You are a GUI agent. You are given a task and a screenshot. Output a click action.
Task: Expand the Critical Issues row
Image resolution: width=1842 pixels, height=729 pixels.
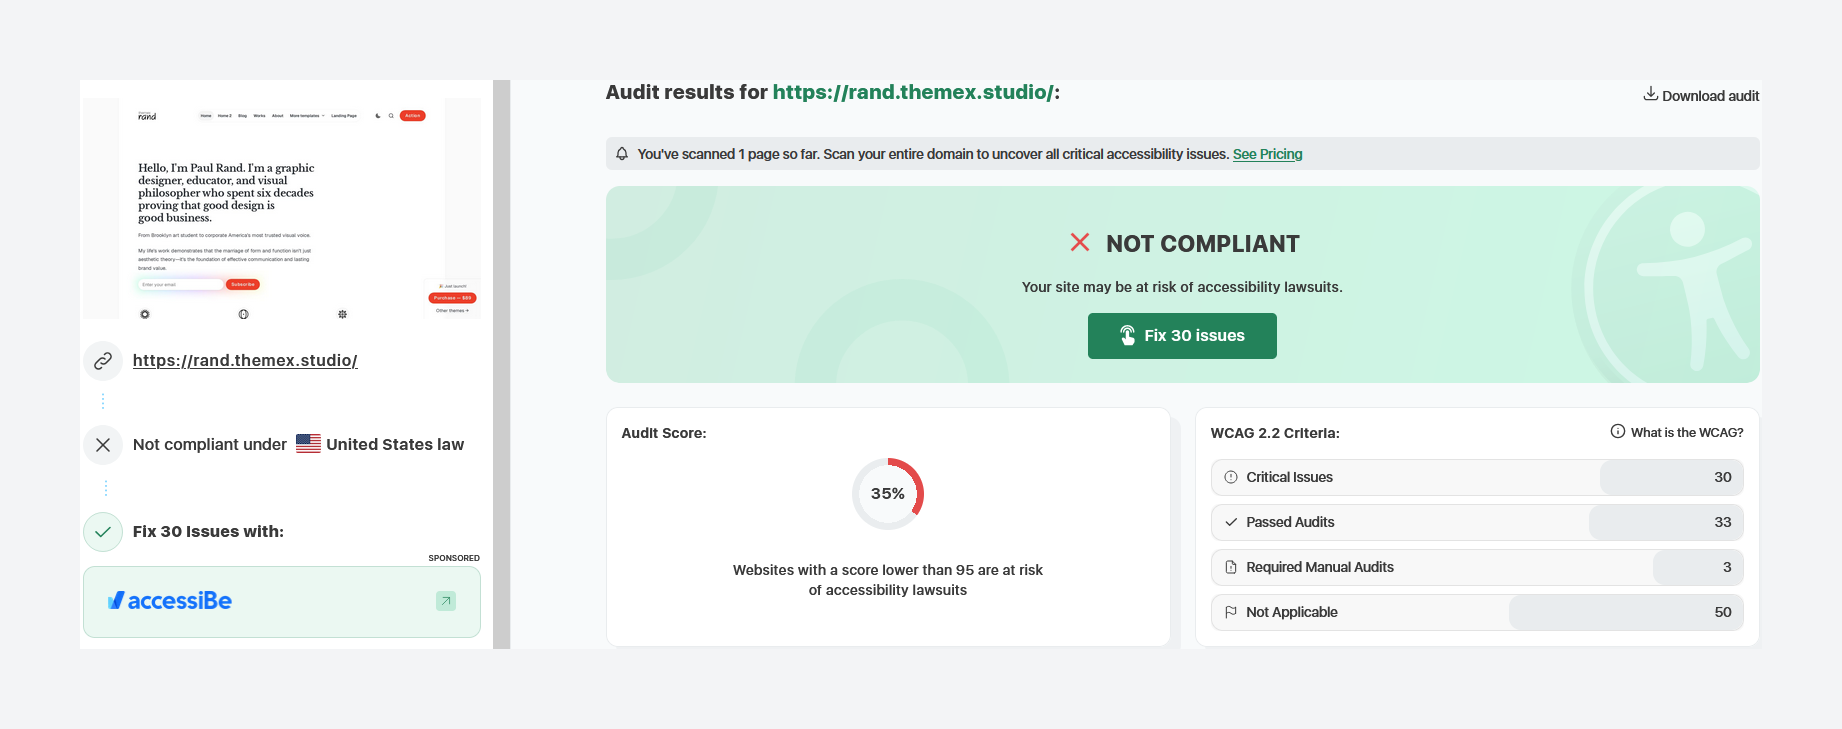click(x=1476, y=477)
